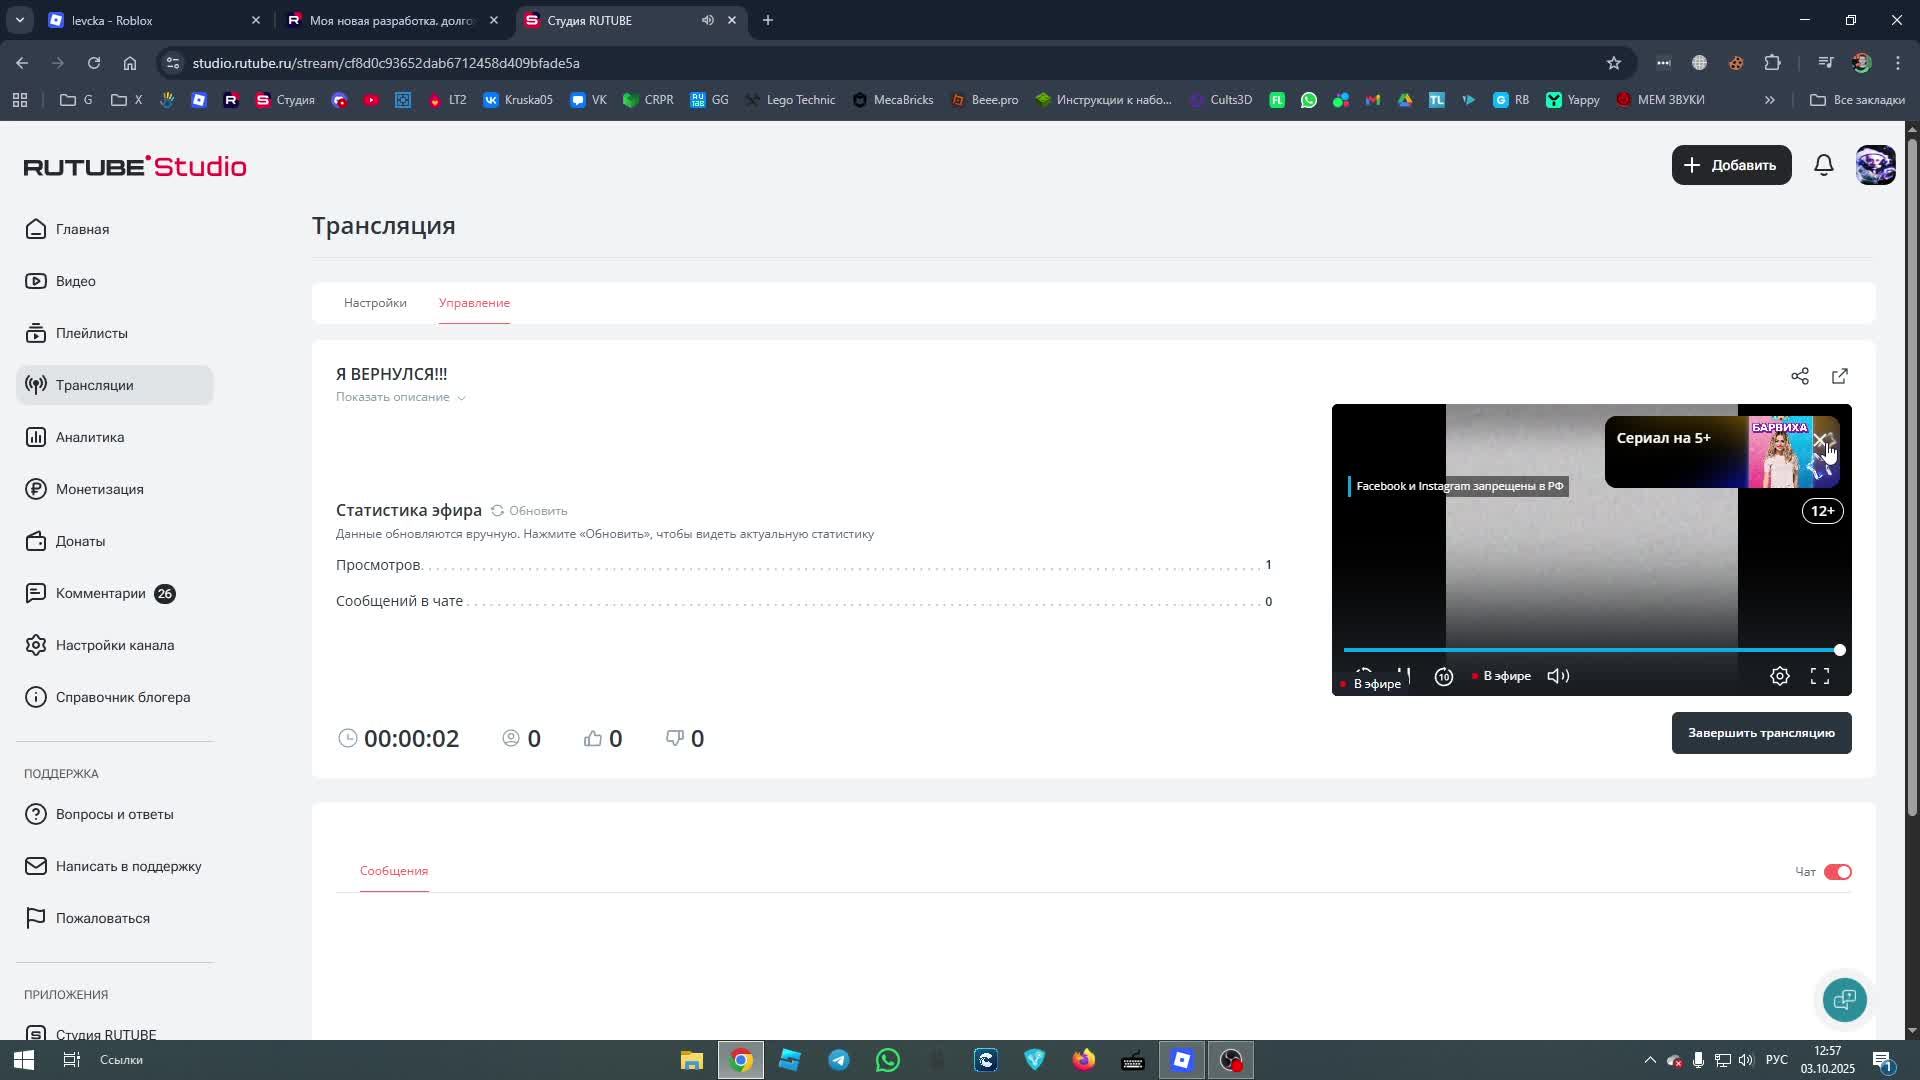Open Вопросы и ответы
The width and height of the screenshot is (1920, 1080).
(115, 814)
